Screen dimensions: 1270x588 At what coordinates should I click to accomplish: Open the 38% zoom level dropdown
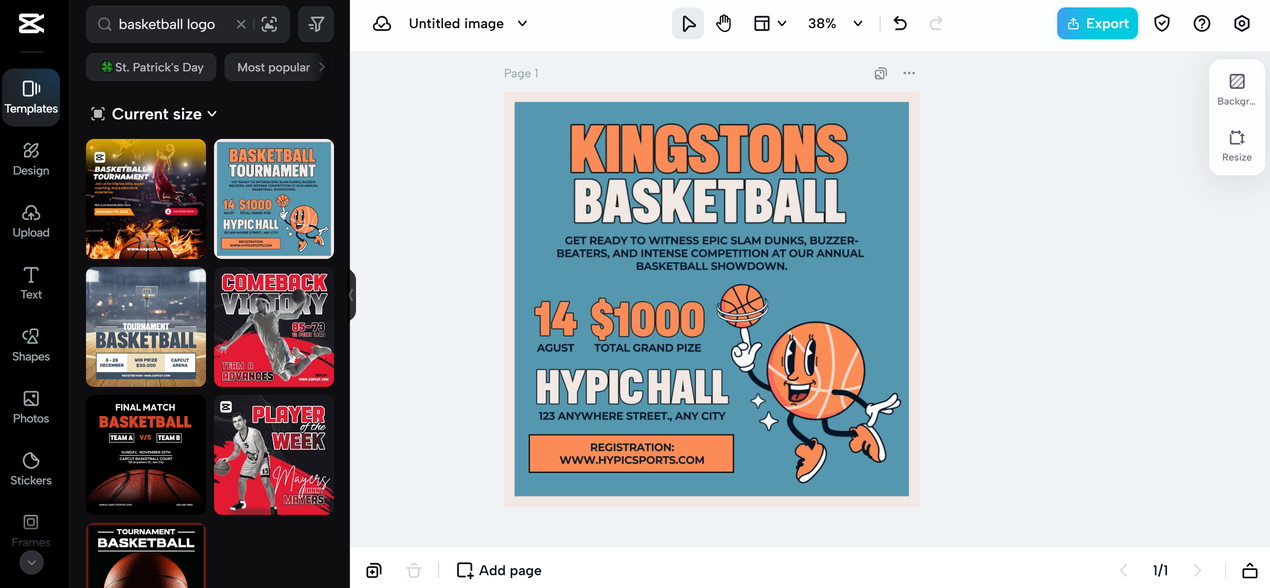click(835, 24)
